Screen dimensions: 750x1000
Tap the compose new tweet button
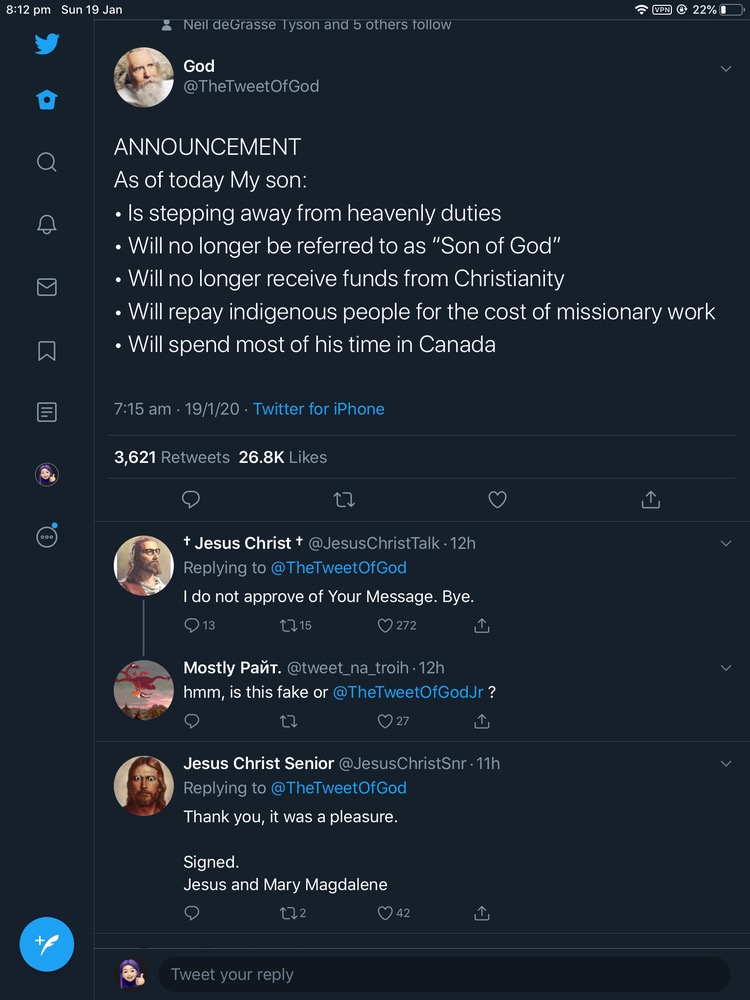[x=47, y=944]
